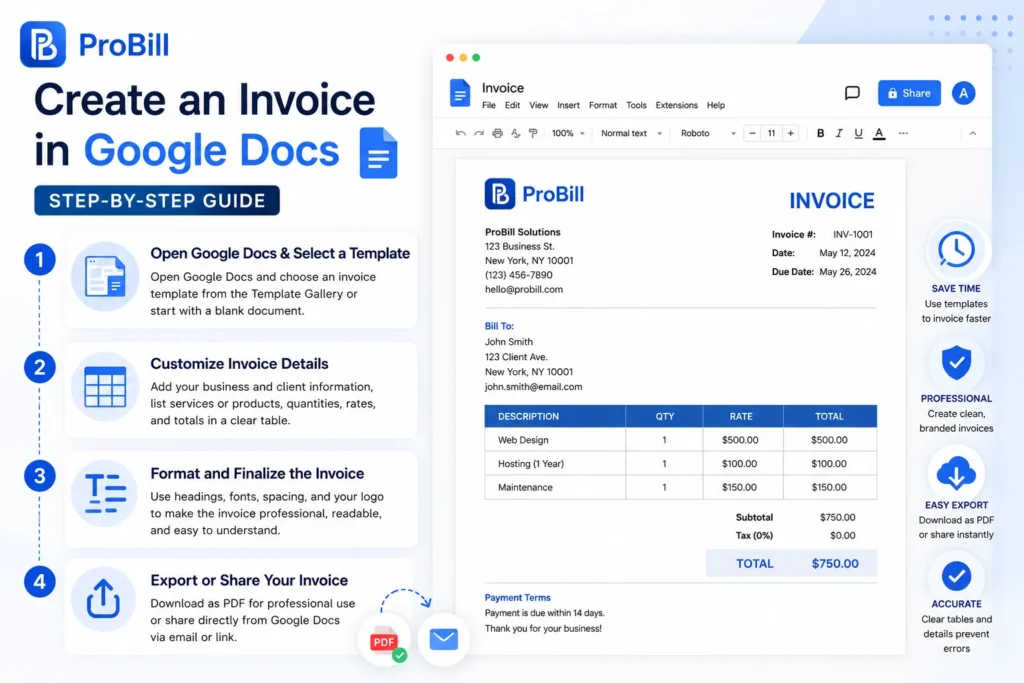Open the Insert menu
This screenshot has height=683, width=1024.
[568, 105]
